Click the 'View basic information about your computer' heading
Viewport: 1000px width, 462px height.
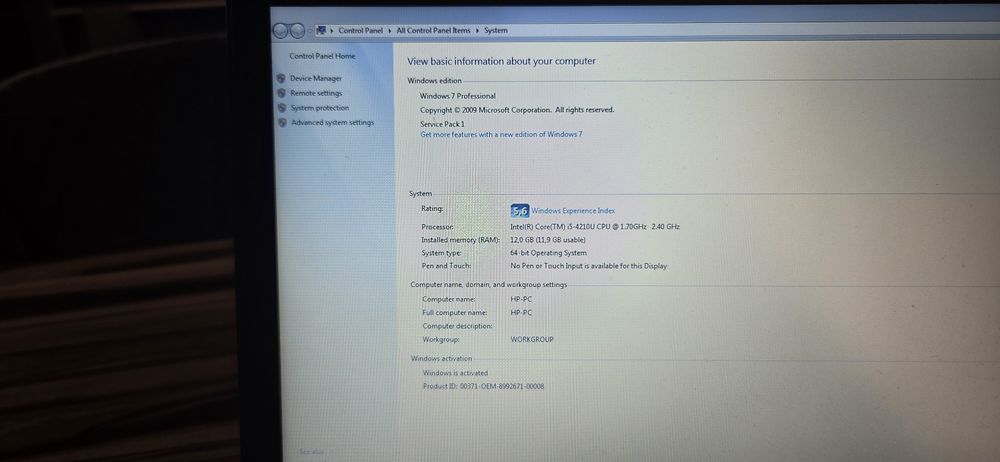[x=501, y=61]
